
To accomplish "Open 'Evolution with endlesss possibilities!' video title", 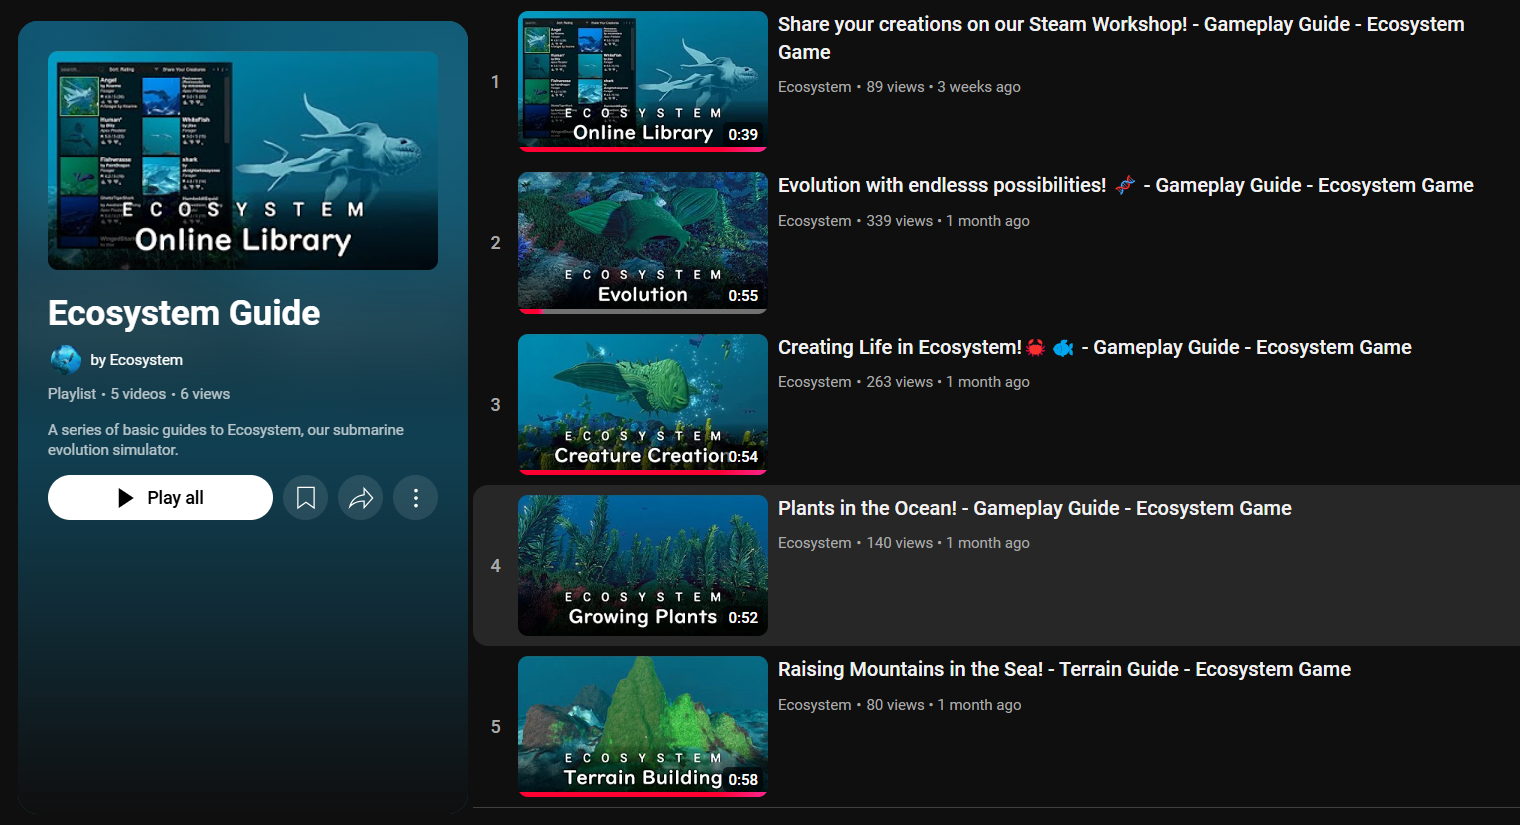I will (x=1126, y=185).
